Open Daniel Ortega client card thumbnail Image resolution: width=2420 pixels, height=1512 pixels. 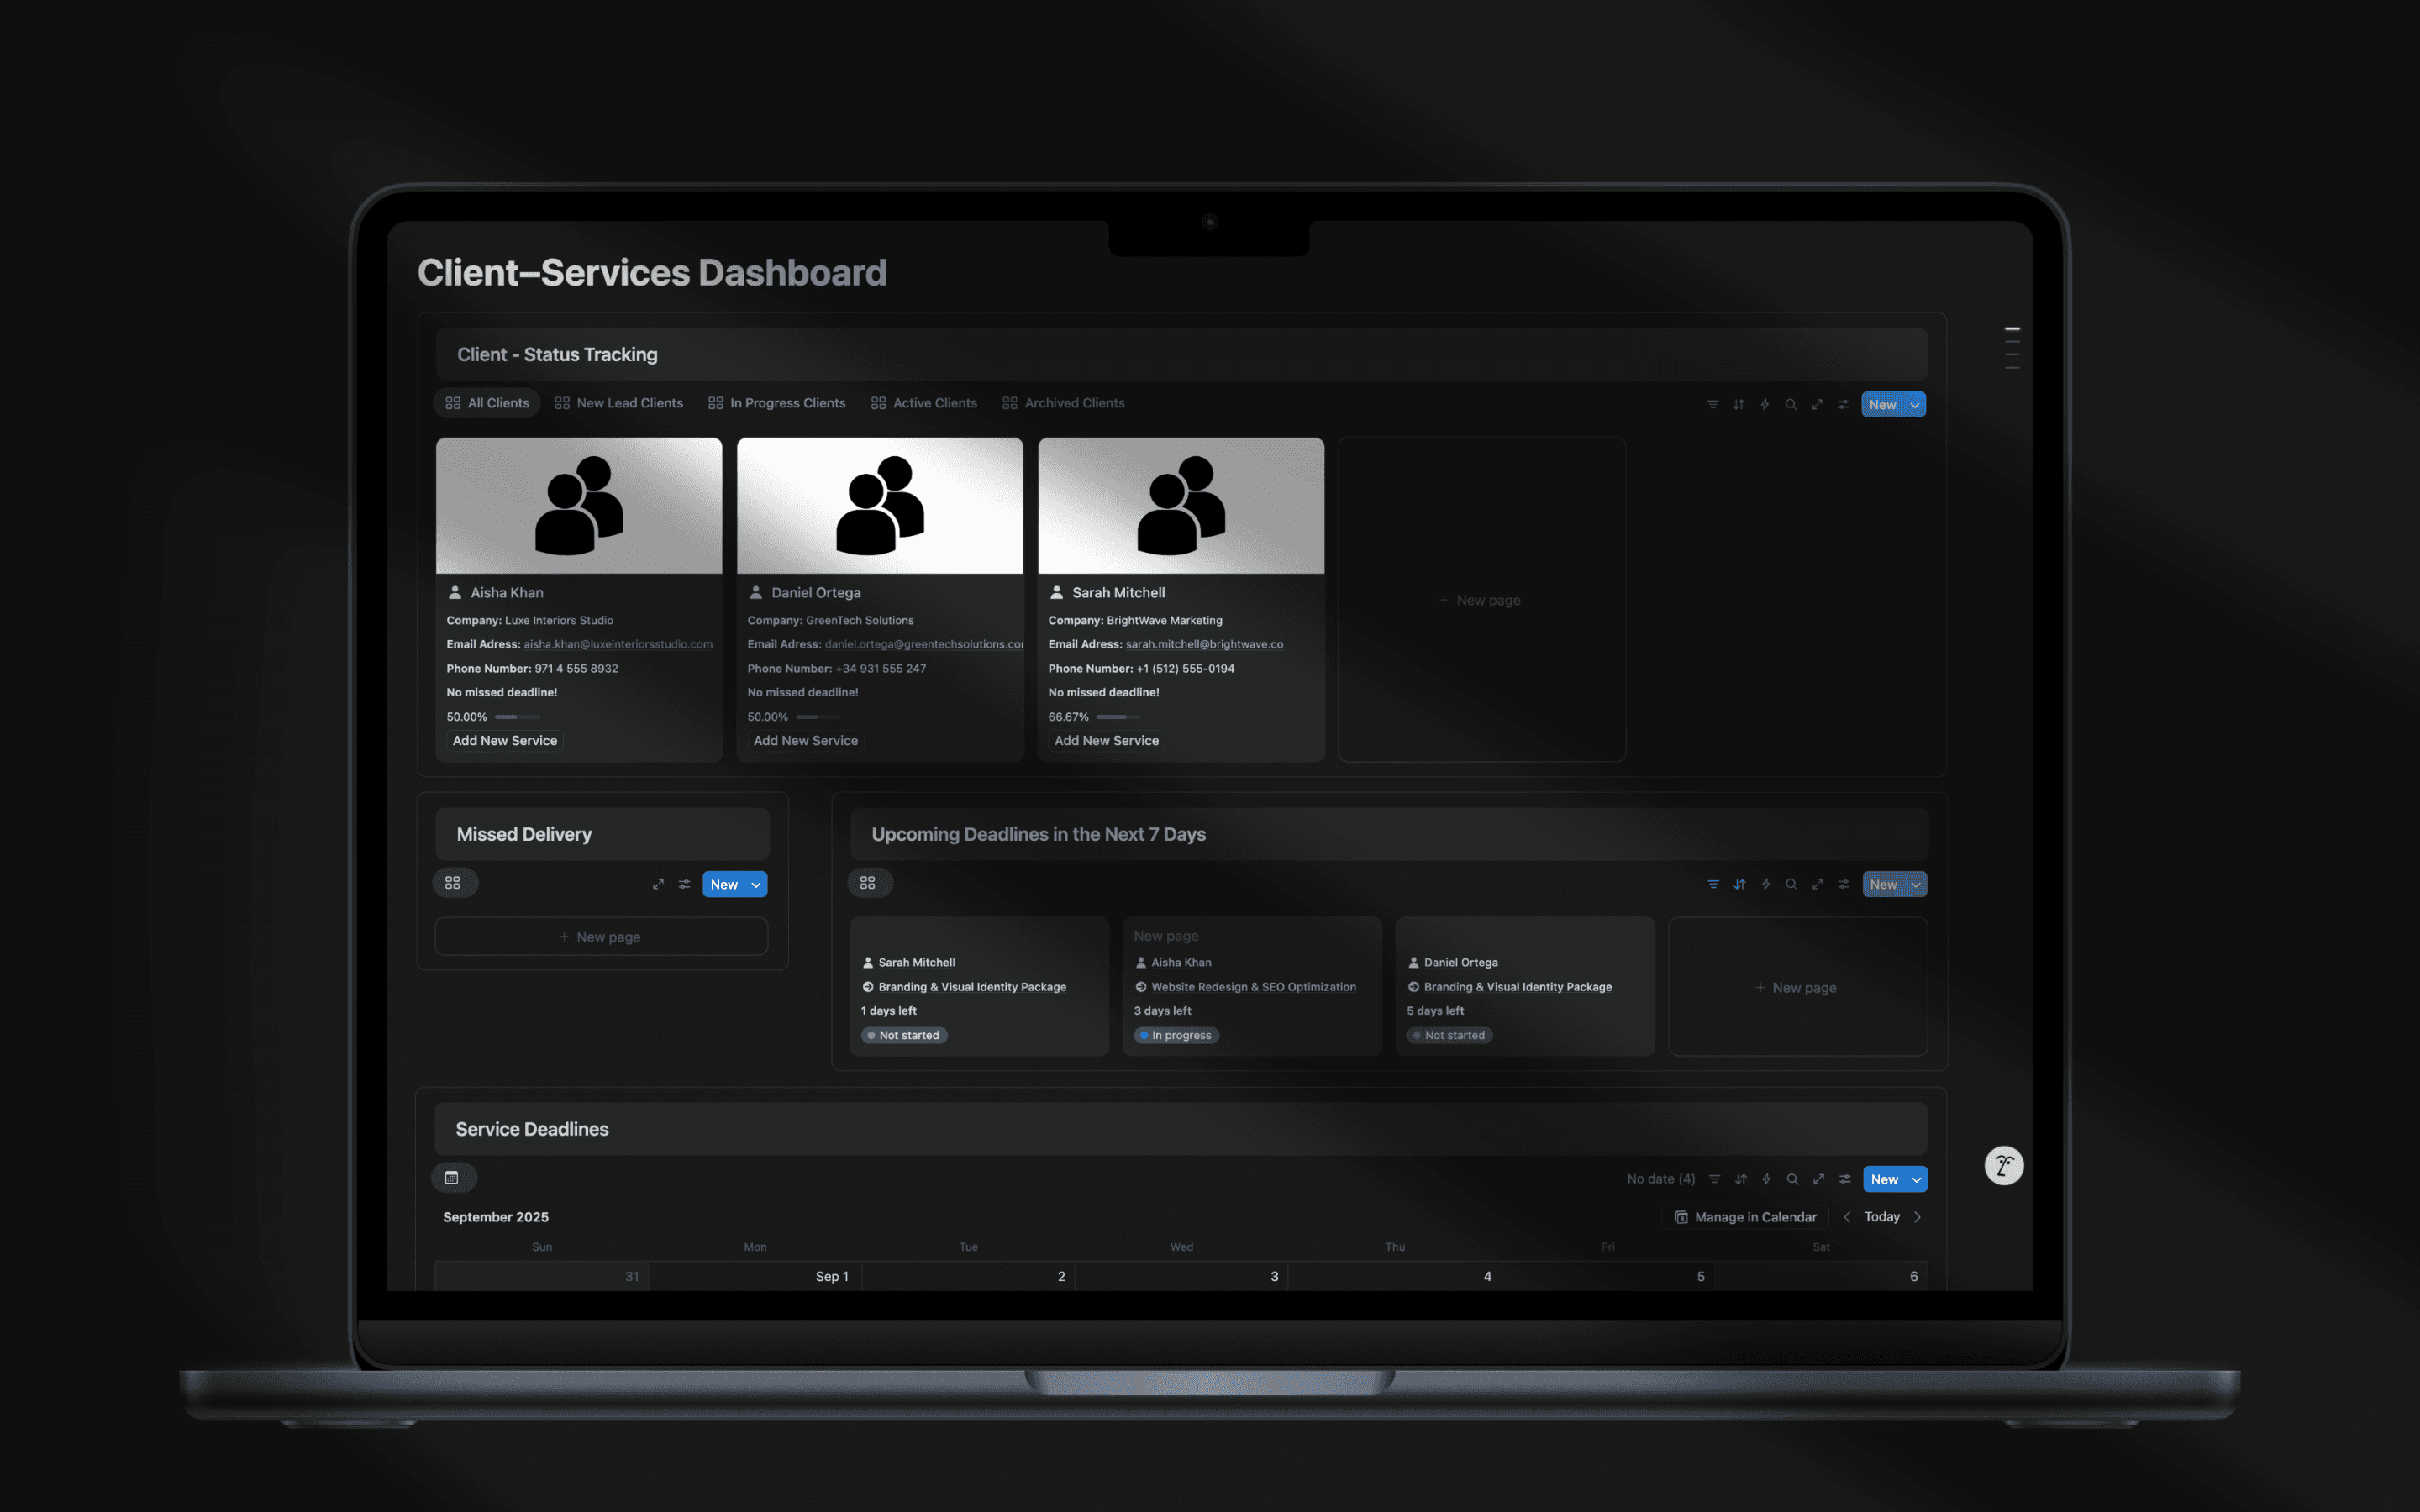click(880, 506)
